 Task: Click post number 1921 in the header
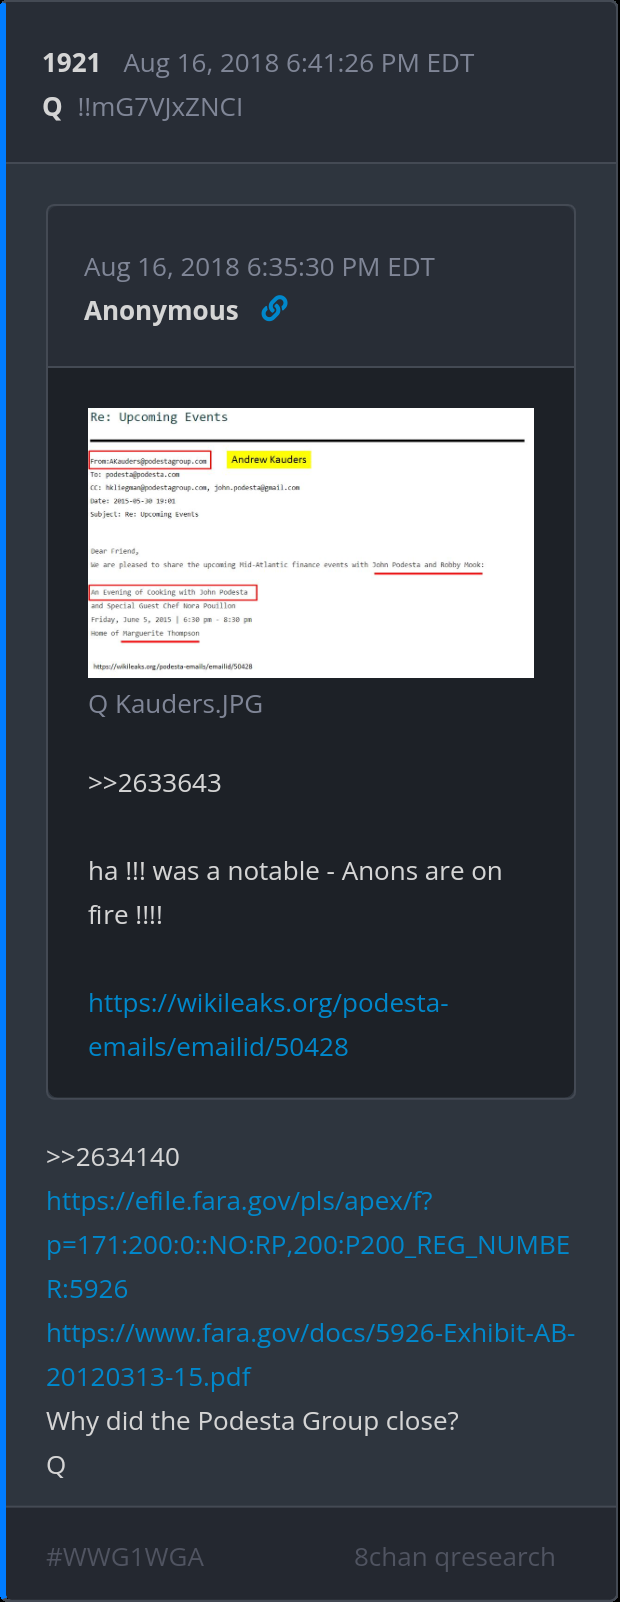pyautogui.click(x=71, y=63)
